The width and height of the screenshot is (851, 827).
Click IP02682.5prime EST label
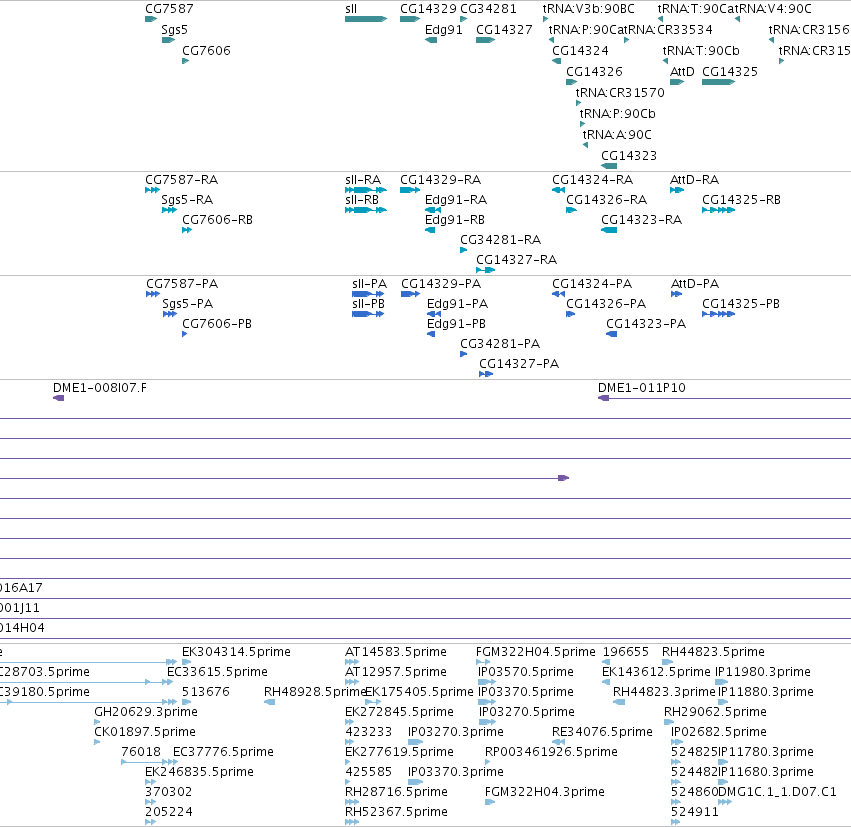(x=719, y=733)
